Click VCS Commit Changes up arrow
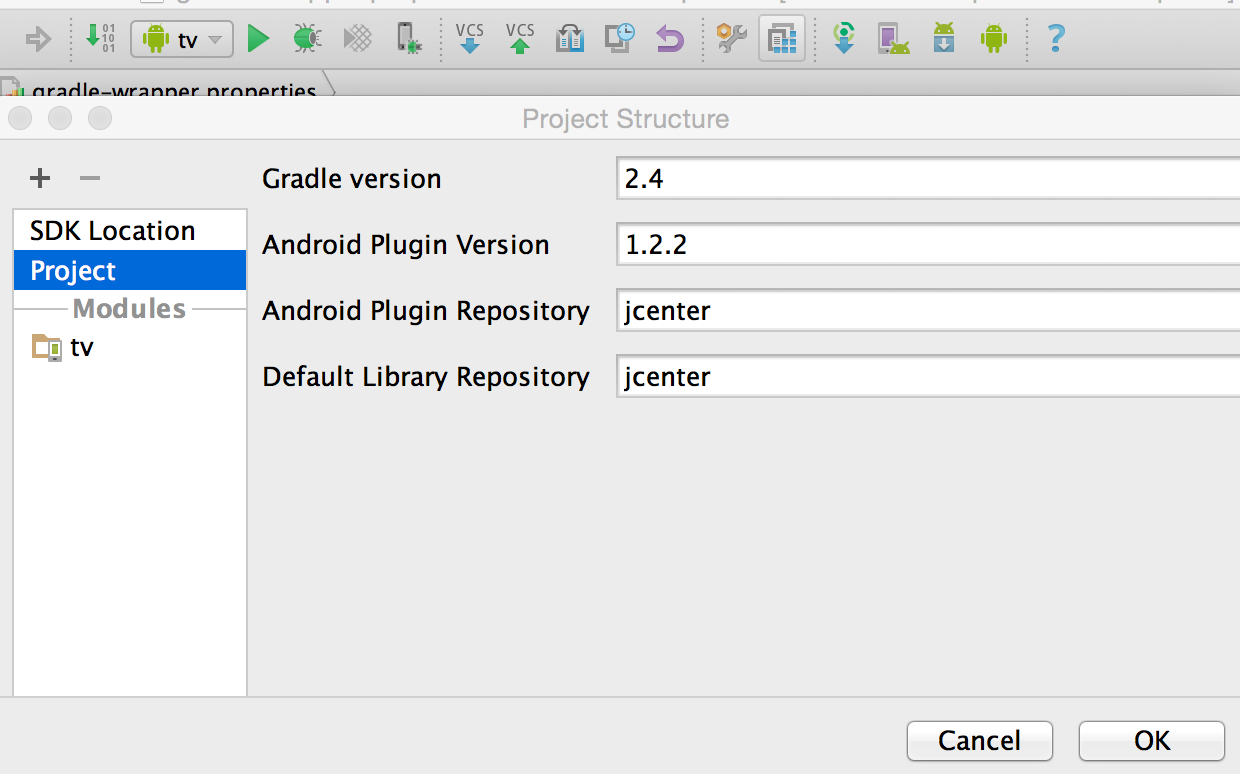 (520, 39)
